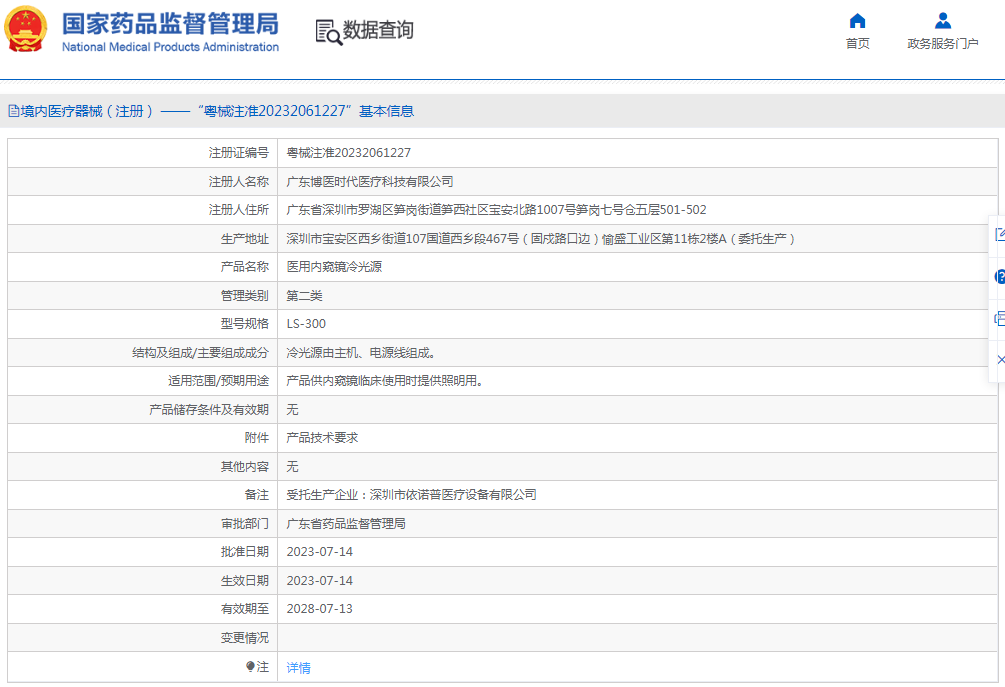The image size is (1005, 687).
Task: Go to 首页 via the house icon
Action: pos(857,21)
